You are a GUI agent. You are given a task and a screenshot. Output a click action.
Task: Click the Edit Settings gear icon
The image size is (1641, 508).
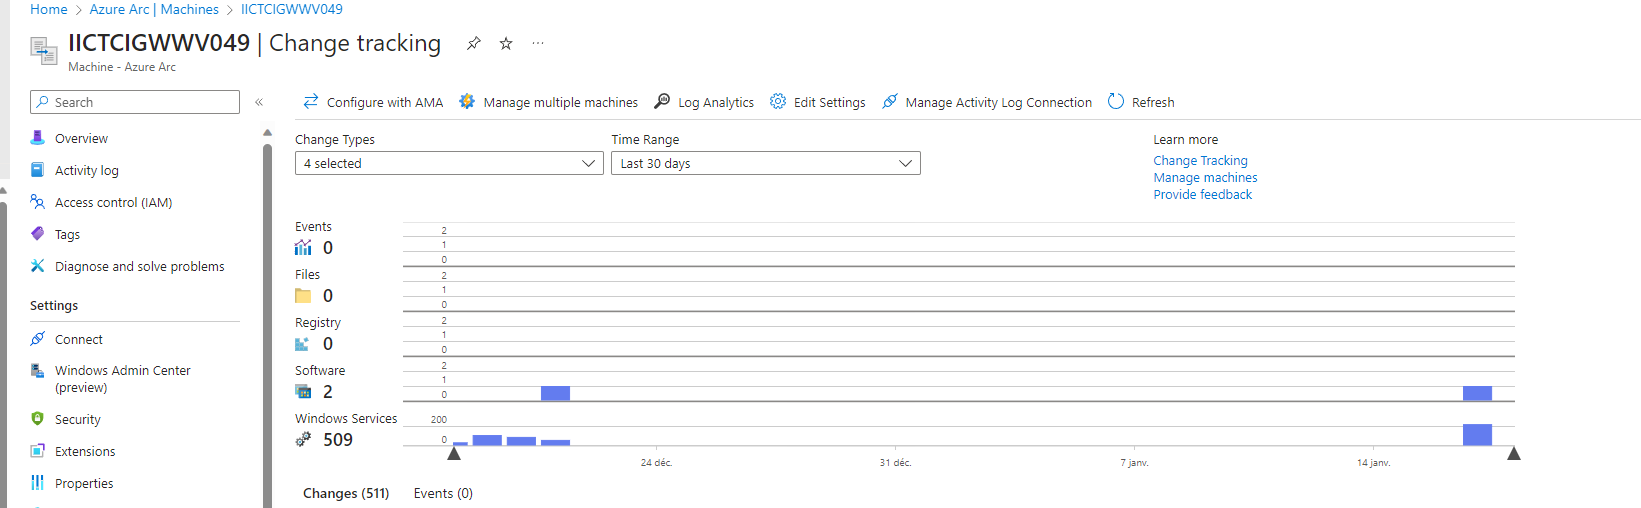pos(778,101)
